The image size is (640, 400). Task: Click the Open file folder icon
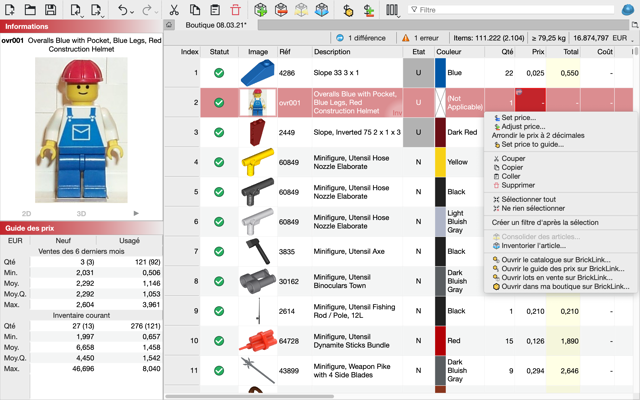(x=30, y=9)
